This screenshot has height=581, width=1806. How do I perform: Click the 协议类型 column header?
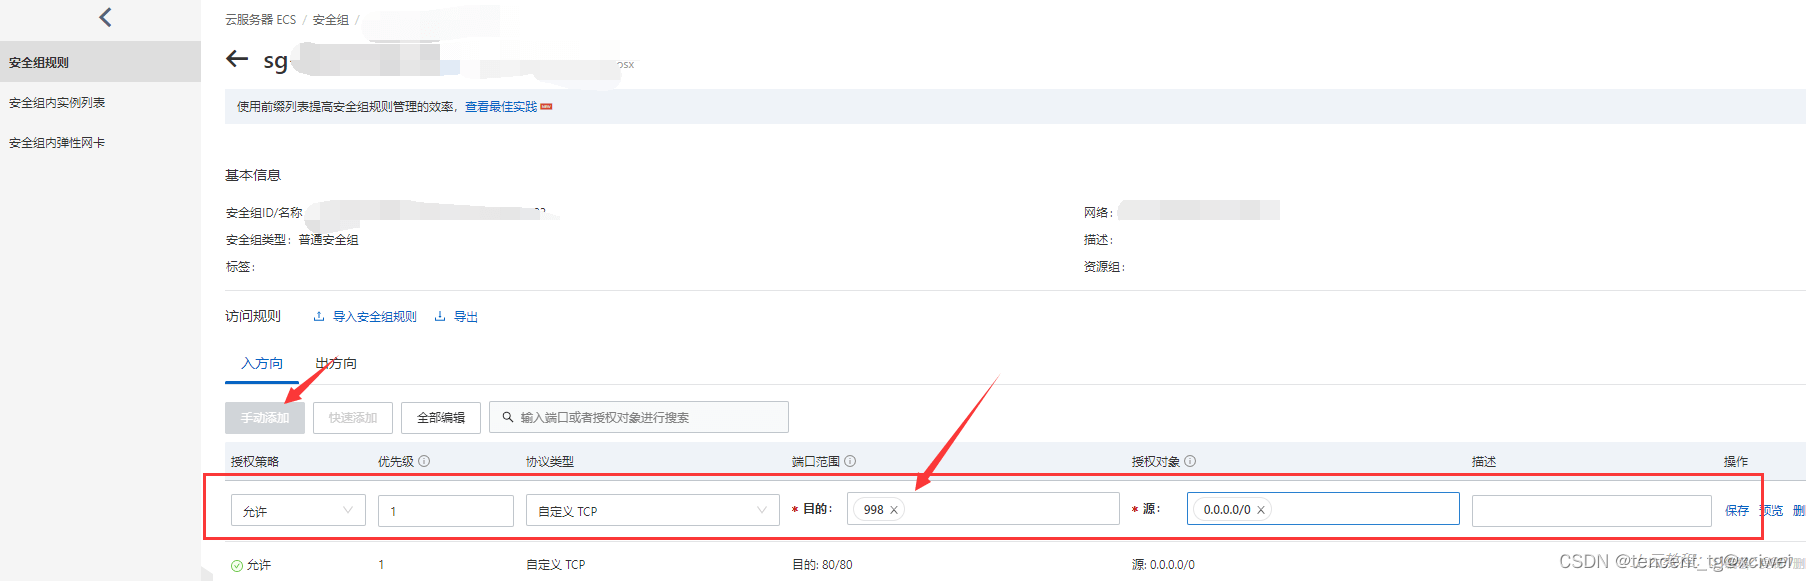[x=550, y=461]
